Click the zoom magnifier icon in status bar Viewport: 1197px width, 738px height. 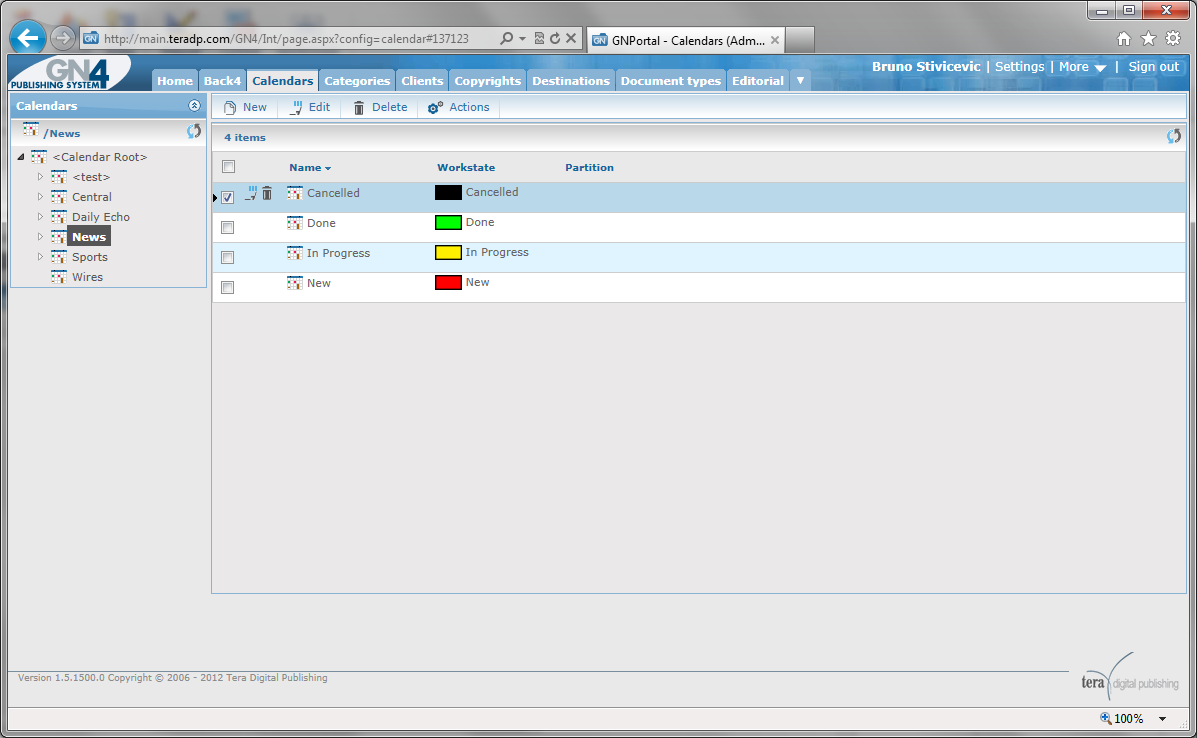[x=1105, y=718]
